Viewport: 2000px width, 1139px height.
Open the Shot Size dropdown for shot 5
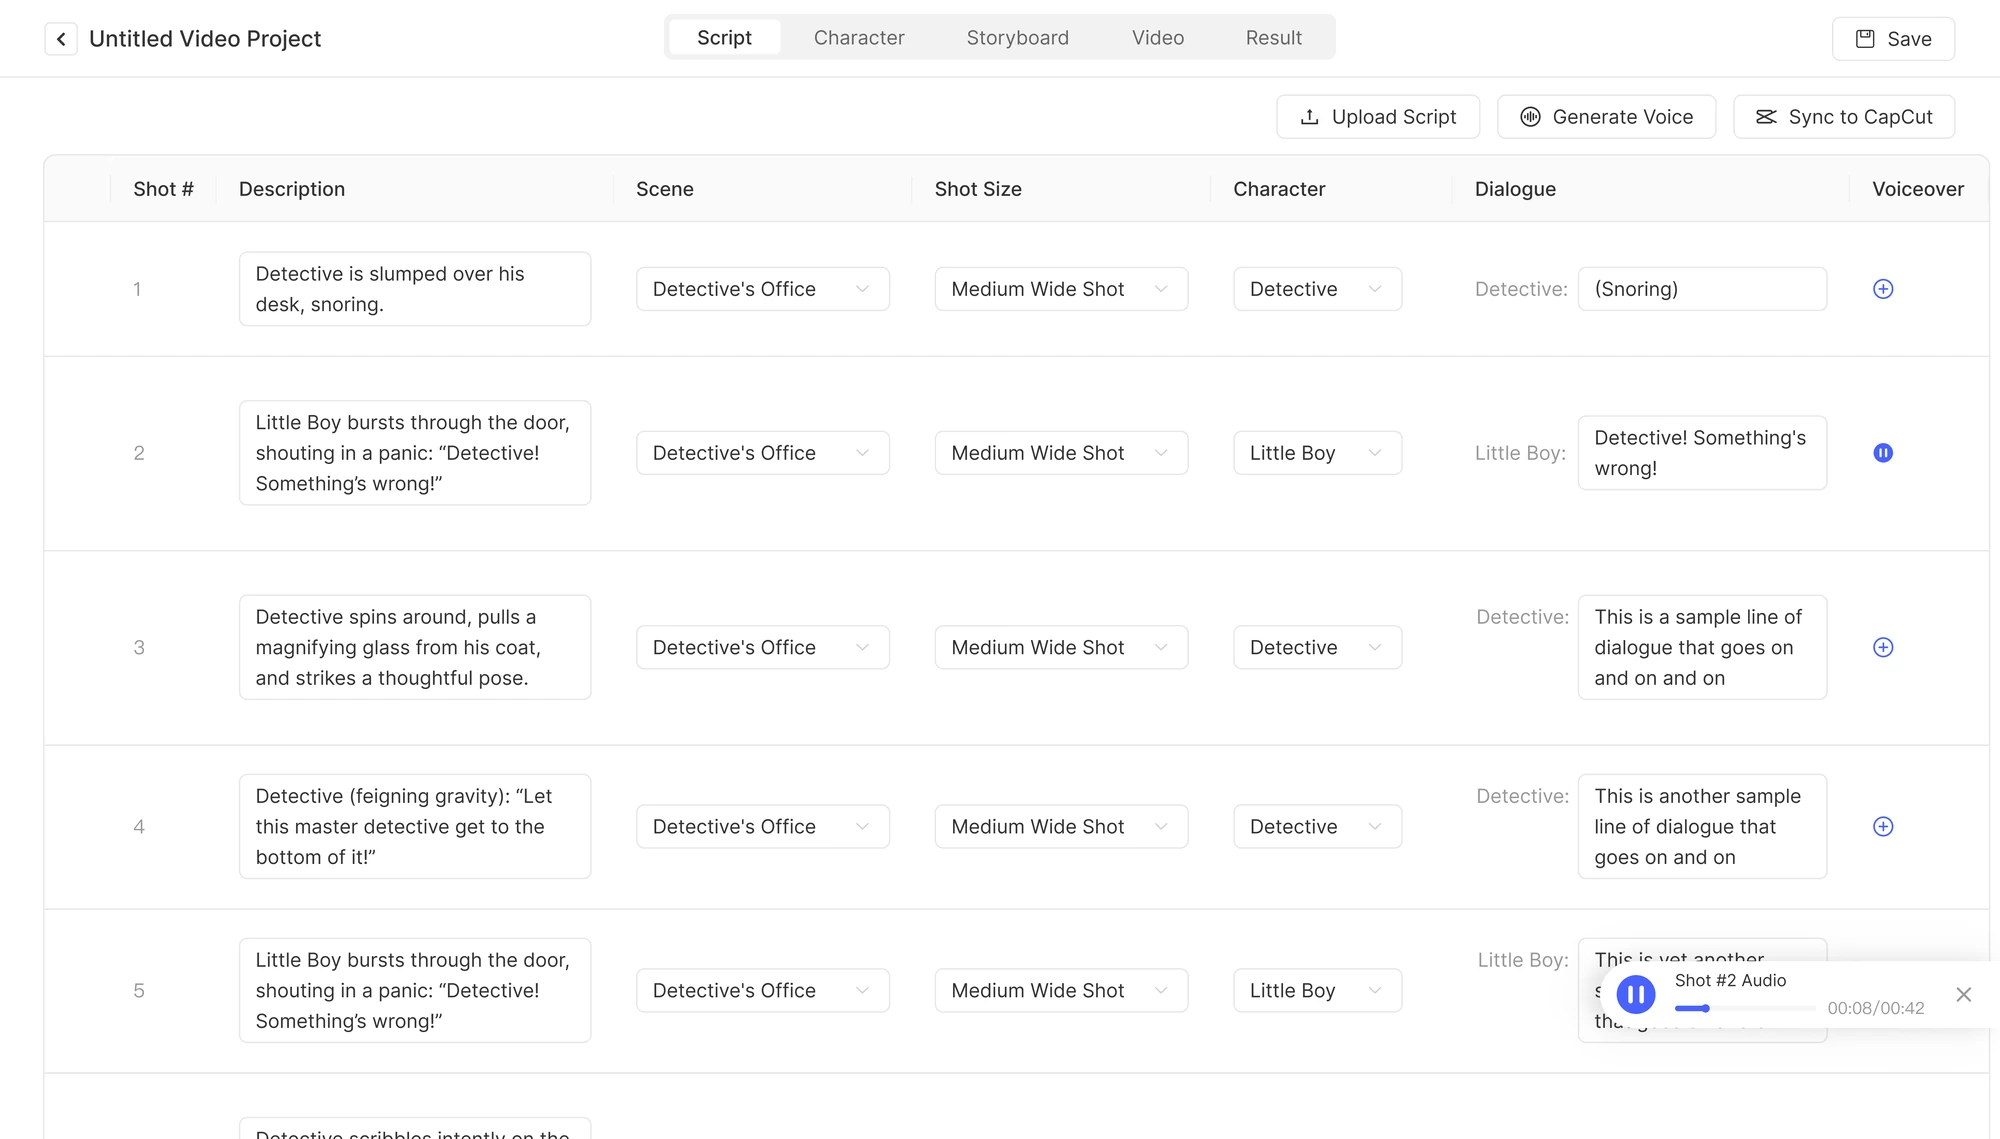[1061, 990]
